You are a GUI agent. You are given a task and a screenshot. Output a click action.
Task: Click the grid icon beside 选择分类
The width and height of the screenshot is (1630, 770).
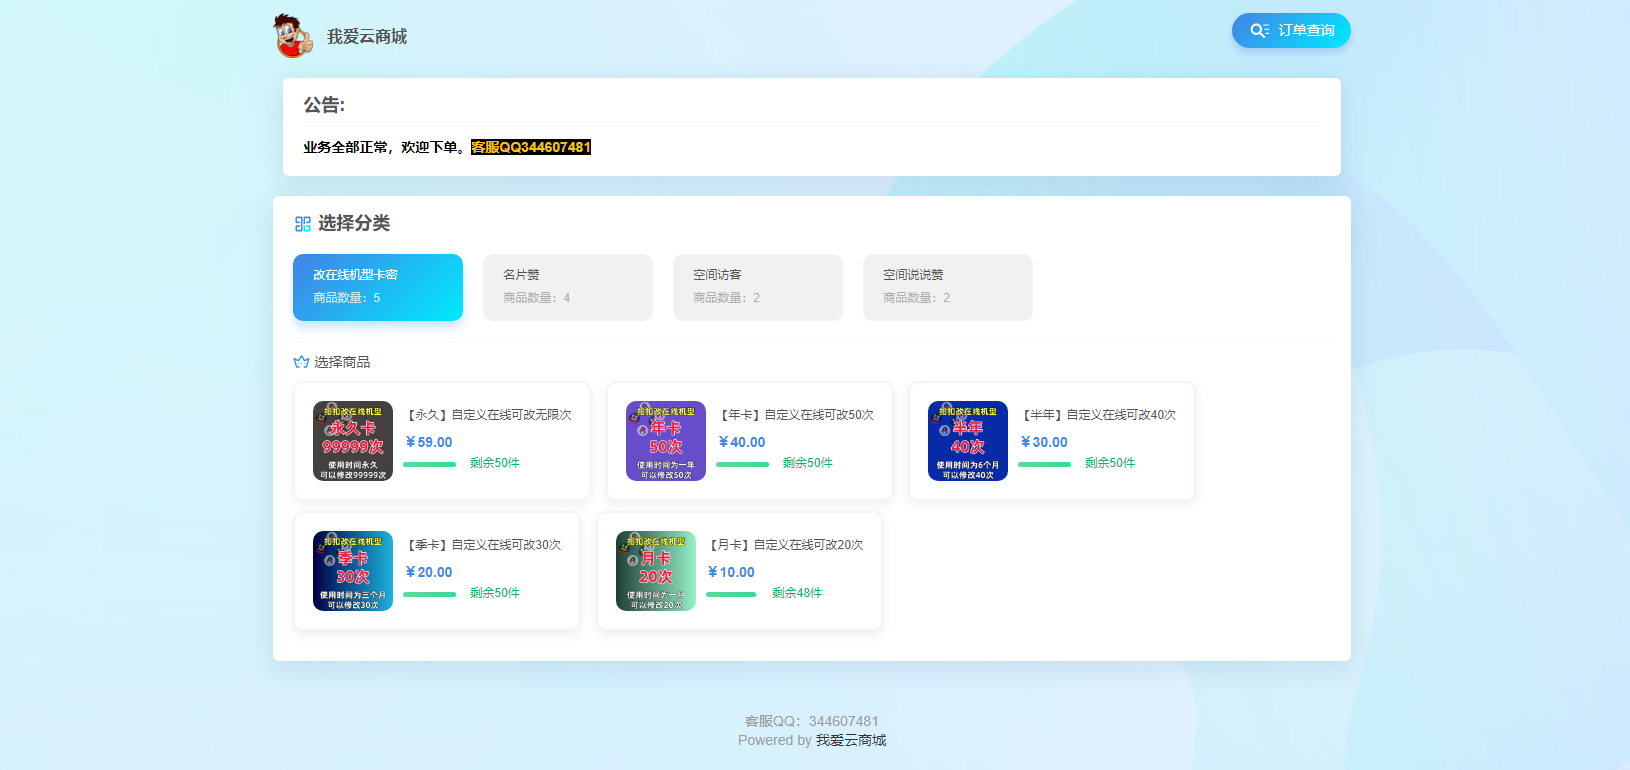click(303, 224)
